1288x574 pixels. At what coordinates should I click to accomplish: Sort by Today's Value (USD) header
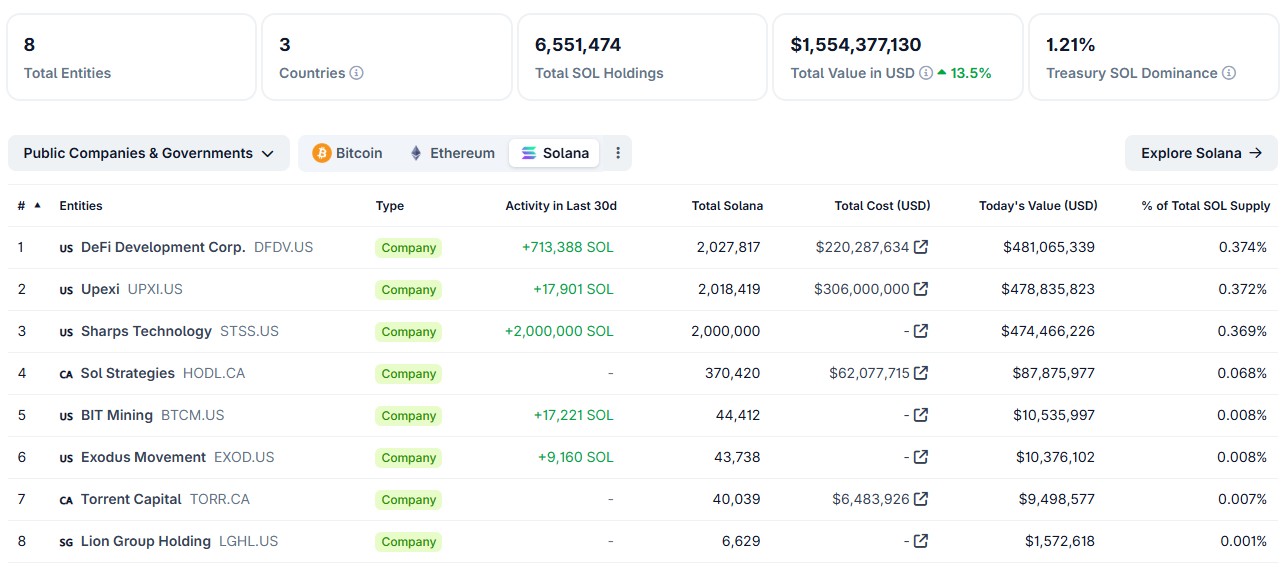click(1038, 206)
